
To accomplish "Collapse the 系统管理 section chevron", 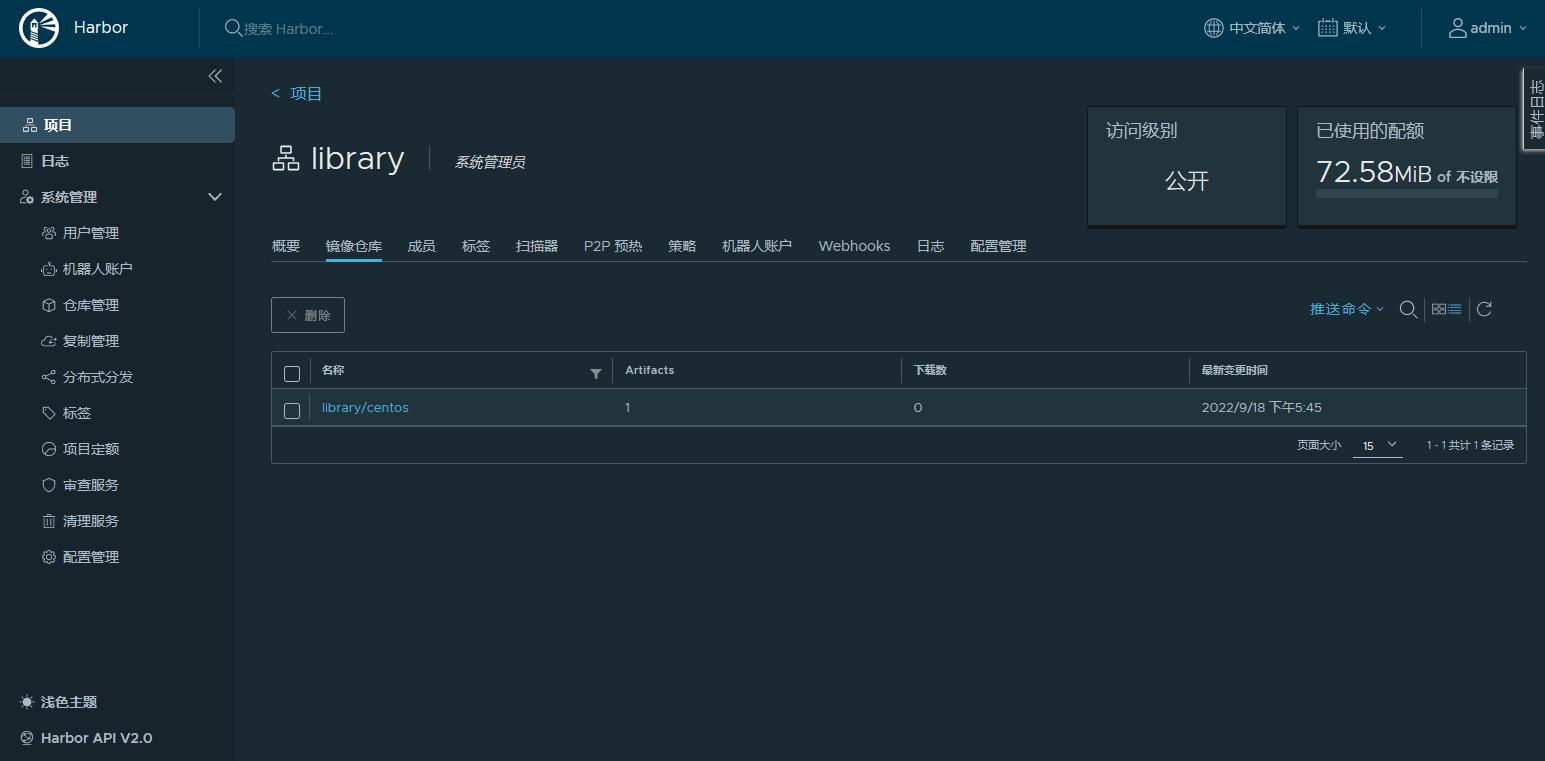I will coord(215,197).
